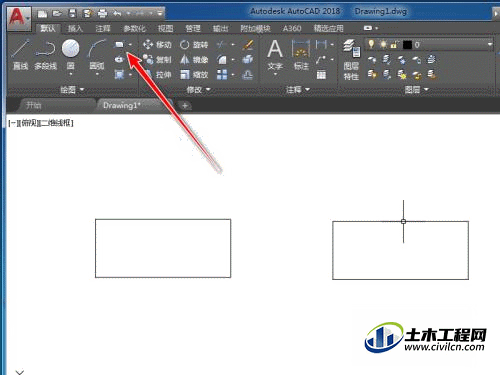Open the layer 0 dropdown list
Viewport: 500px width, 375px height.
point(490,44)
